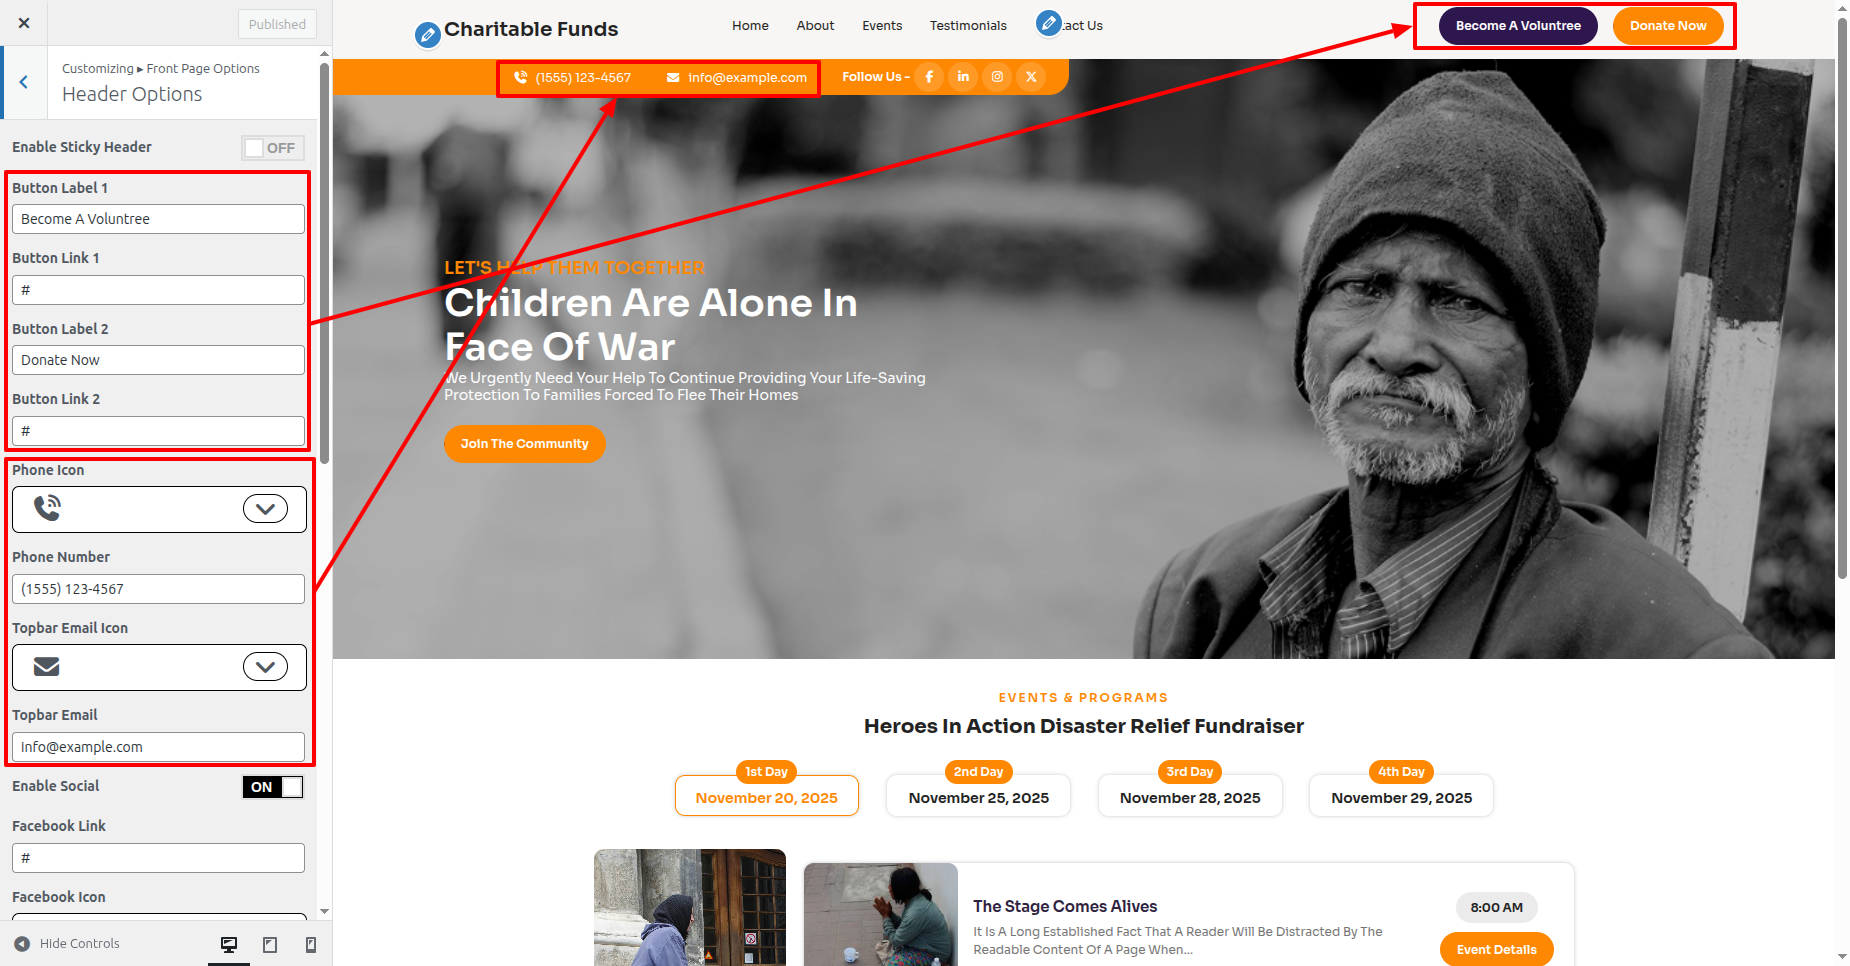This screenshot has height=966, width=1850.
Task: Click the Donate Now header button
Action: click(1668, 26)
